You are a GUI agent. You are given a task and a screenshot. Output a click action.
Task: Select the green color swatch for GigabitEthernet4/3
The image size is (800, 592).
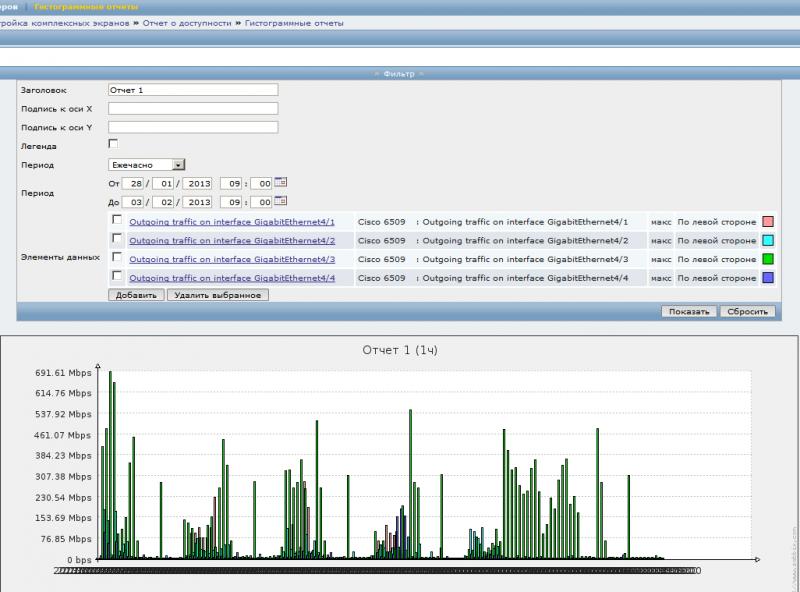tap(768, 259)
